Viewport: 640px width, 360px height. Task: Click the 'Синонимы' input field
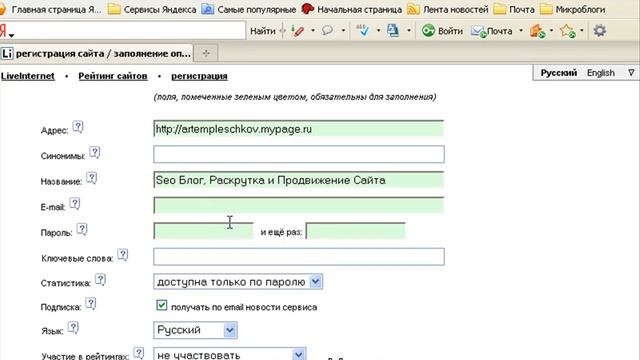[x=299, y=154]
